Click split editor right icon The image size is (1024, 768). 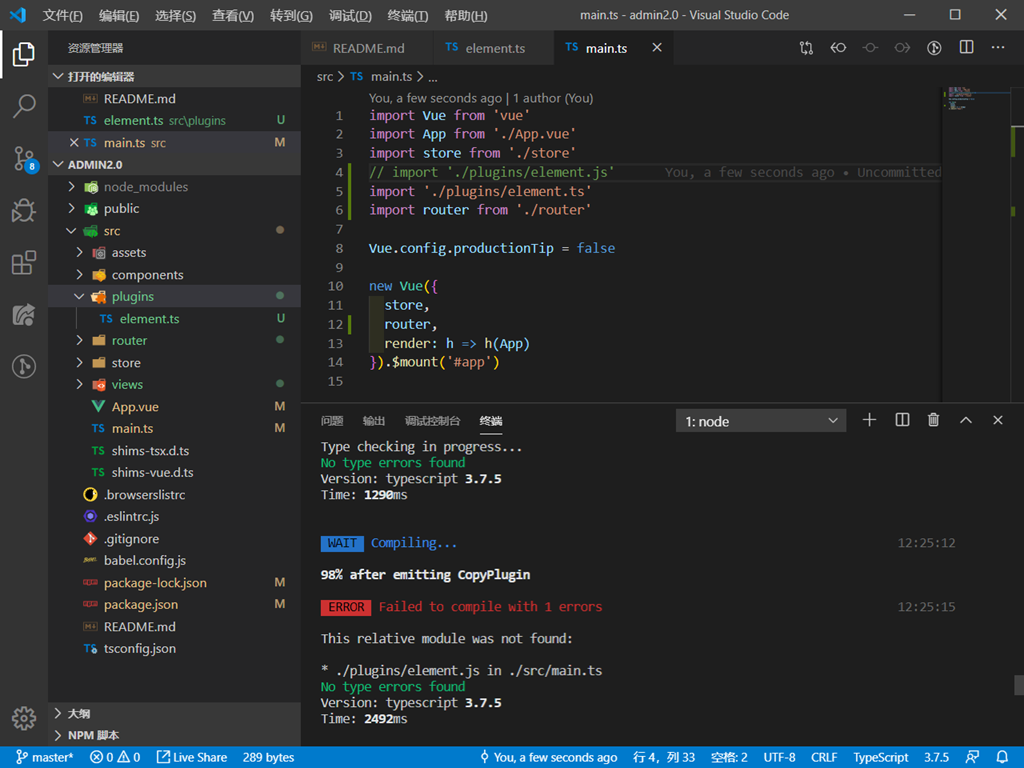966,47
